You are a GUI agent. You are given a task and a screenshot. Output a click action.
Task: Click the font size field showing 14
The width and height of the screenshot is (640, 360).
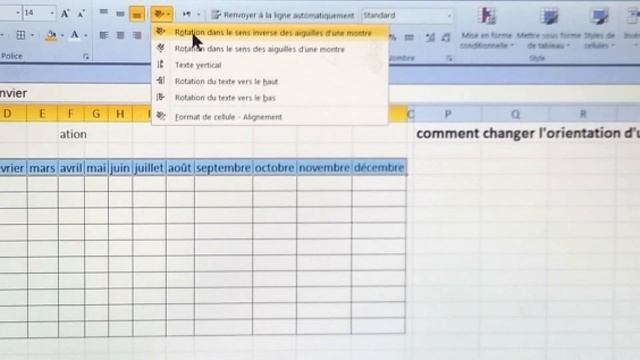pyautogui.click(x=36, y=13)
